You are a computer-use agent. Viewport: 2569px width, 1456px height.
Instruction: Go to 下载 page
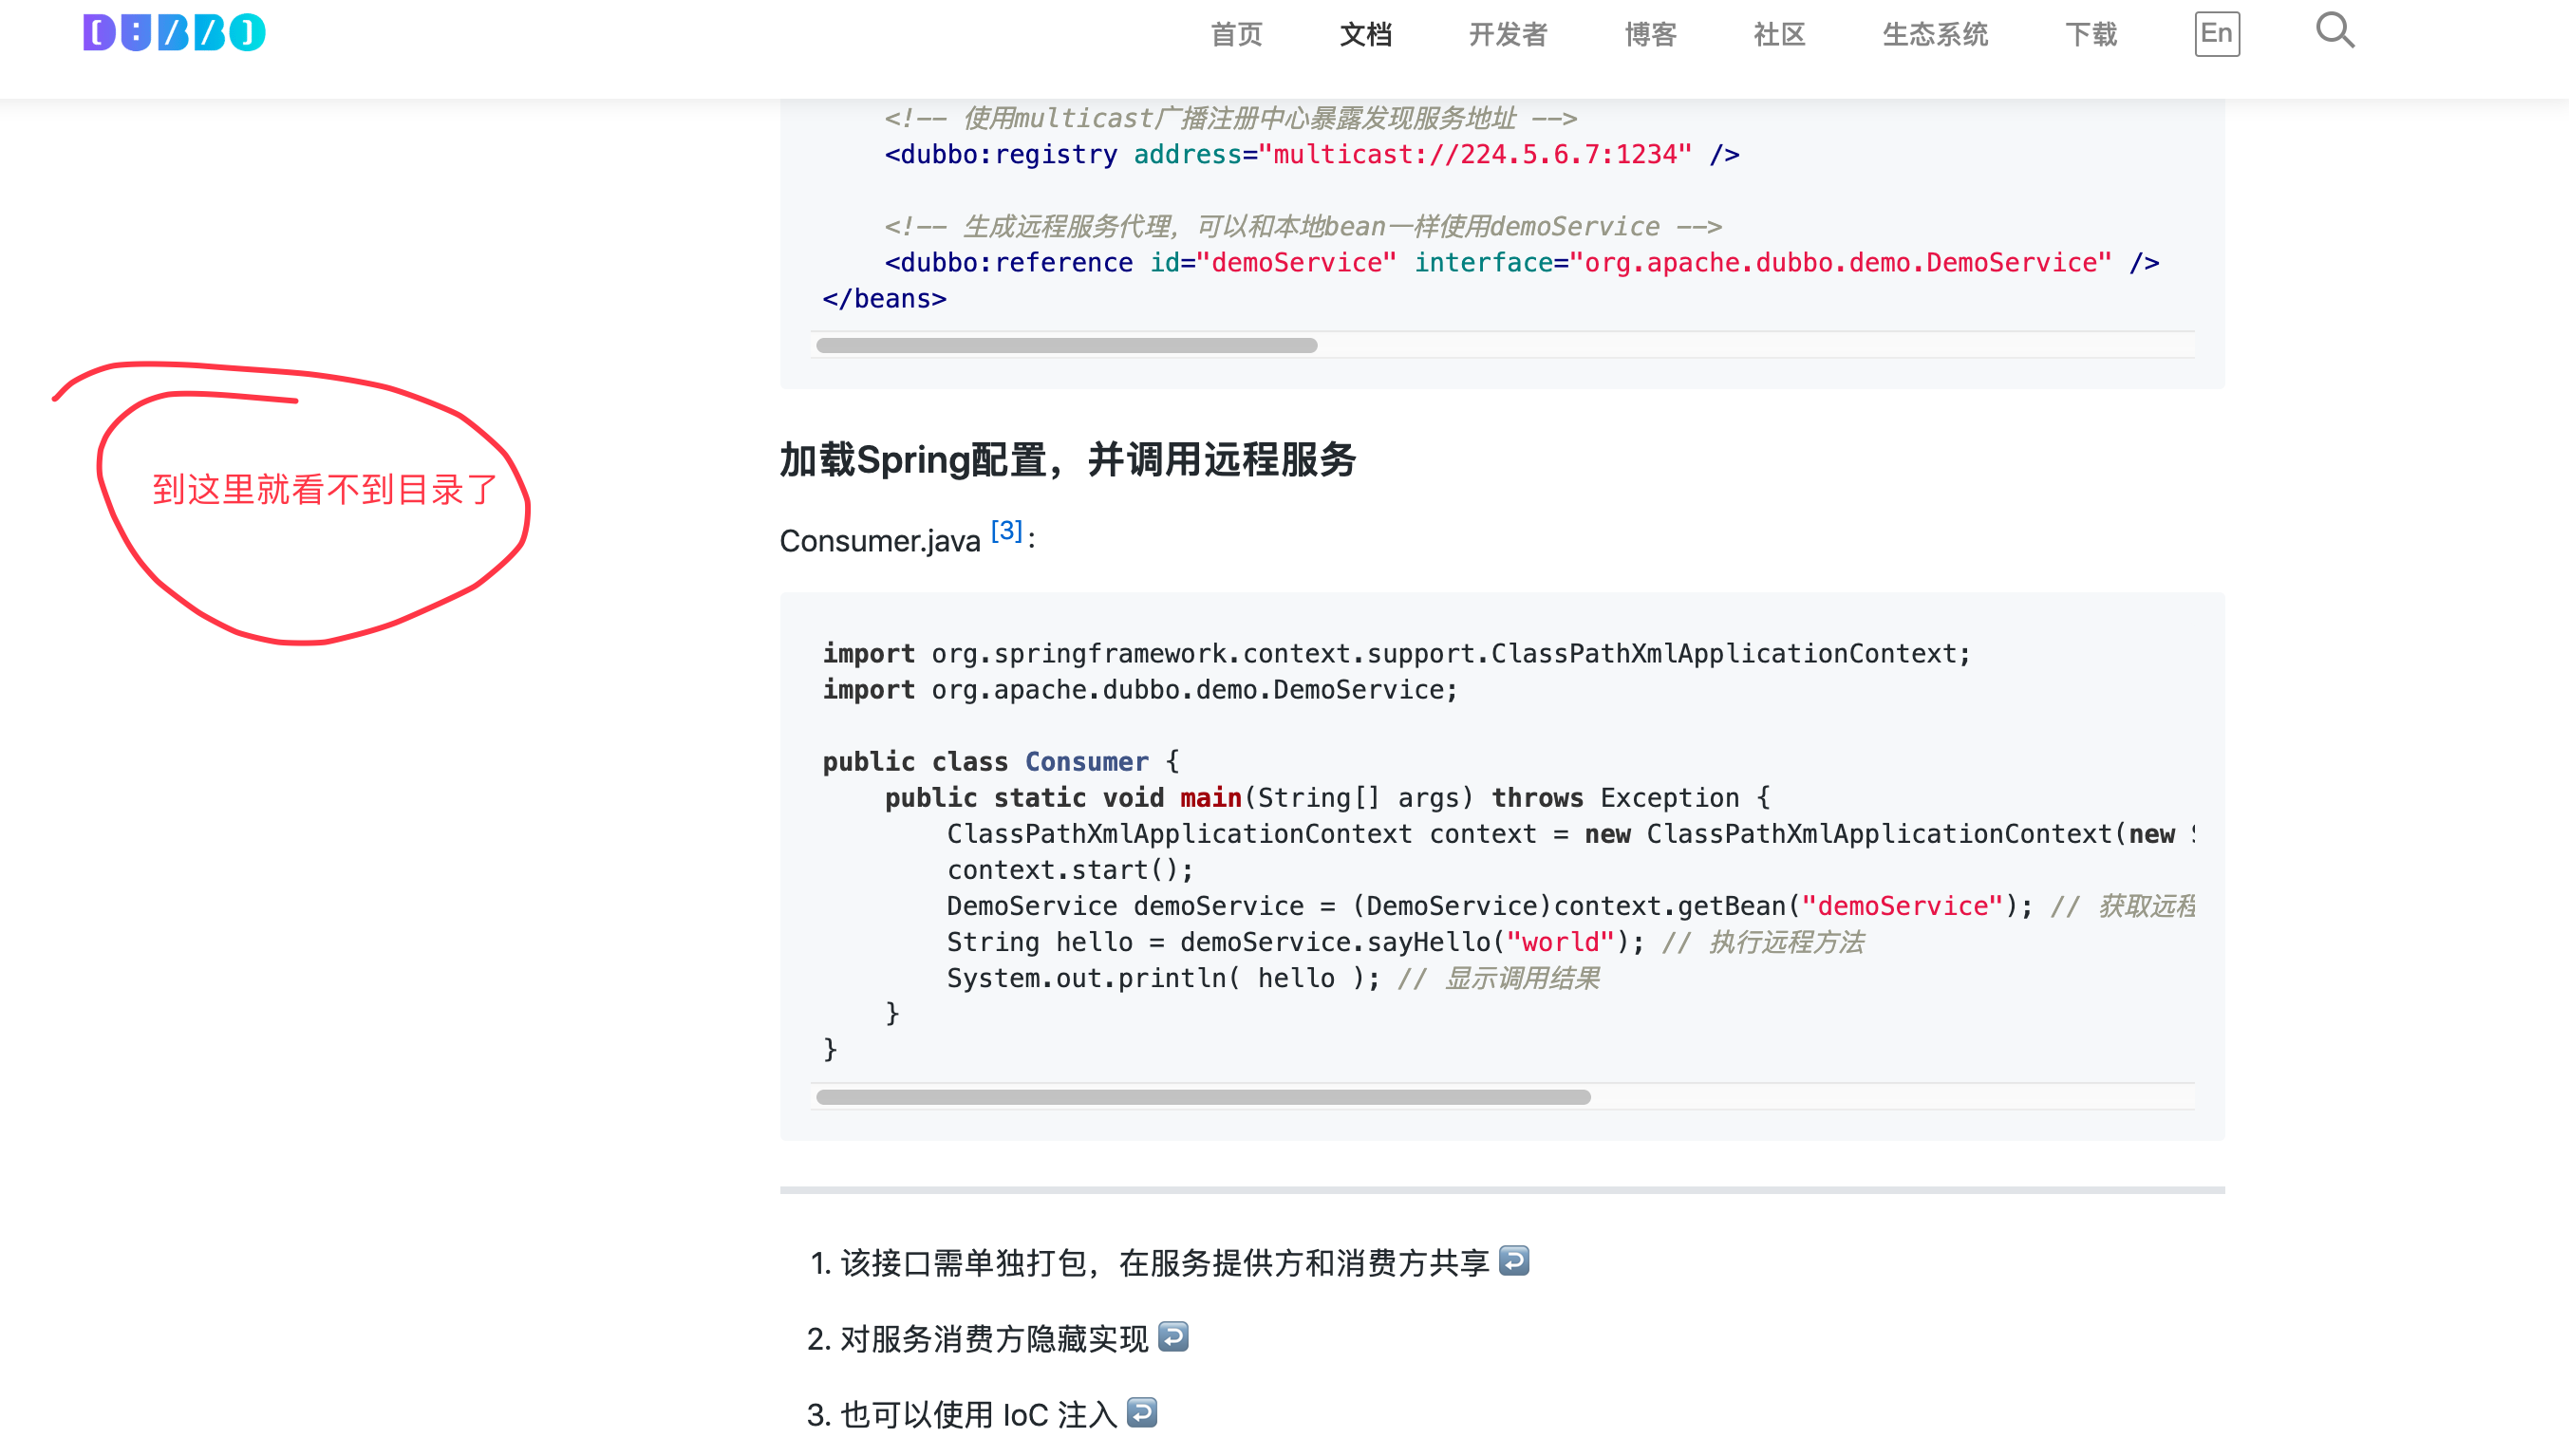[2091, 35]
